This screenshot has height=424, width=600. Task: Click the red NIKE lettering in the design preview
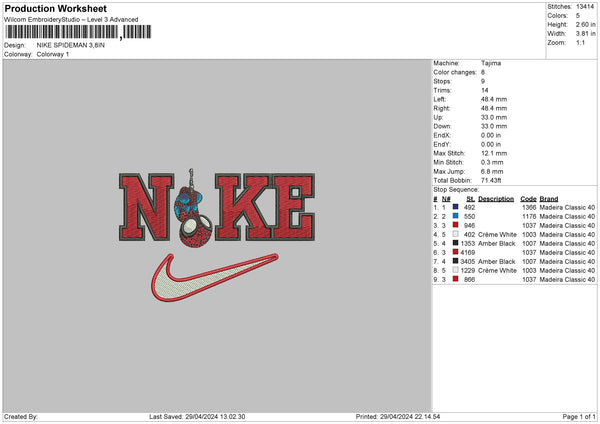[x=217, y=207]
